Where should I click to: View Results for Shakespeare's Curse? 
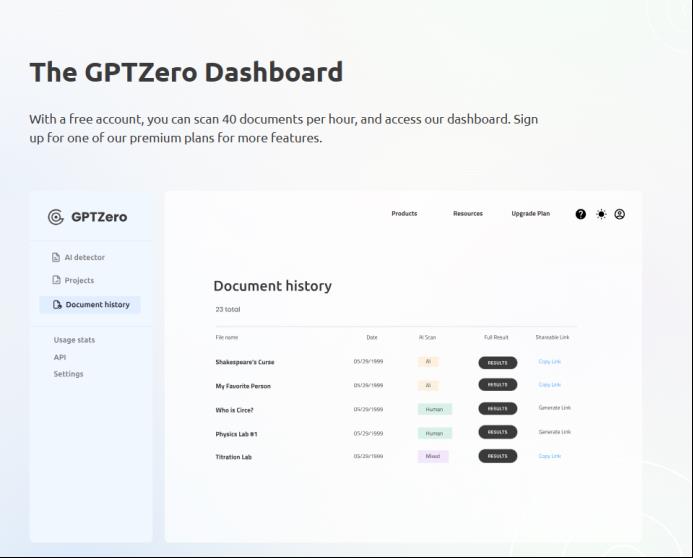498,363
